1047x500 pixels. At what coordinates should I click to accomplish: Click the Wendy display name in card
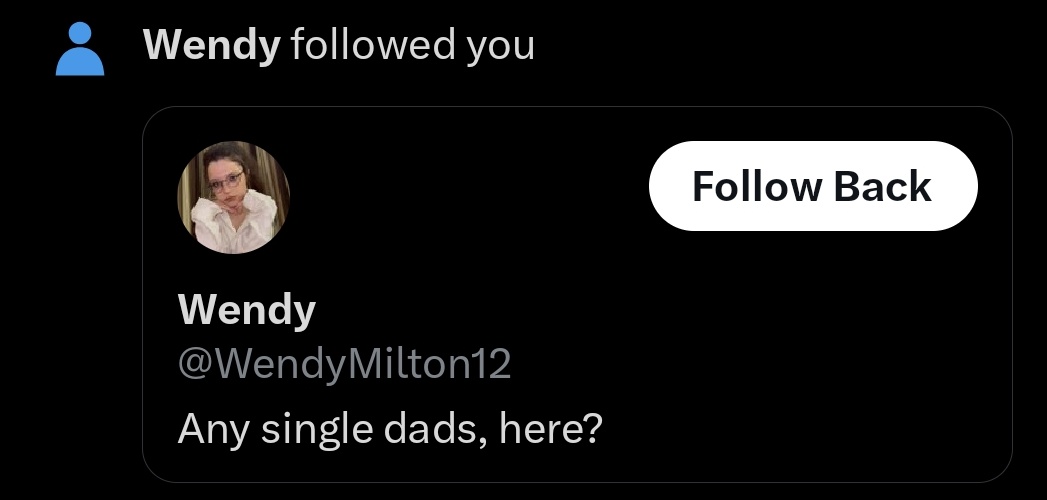coord(246,310)
